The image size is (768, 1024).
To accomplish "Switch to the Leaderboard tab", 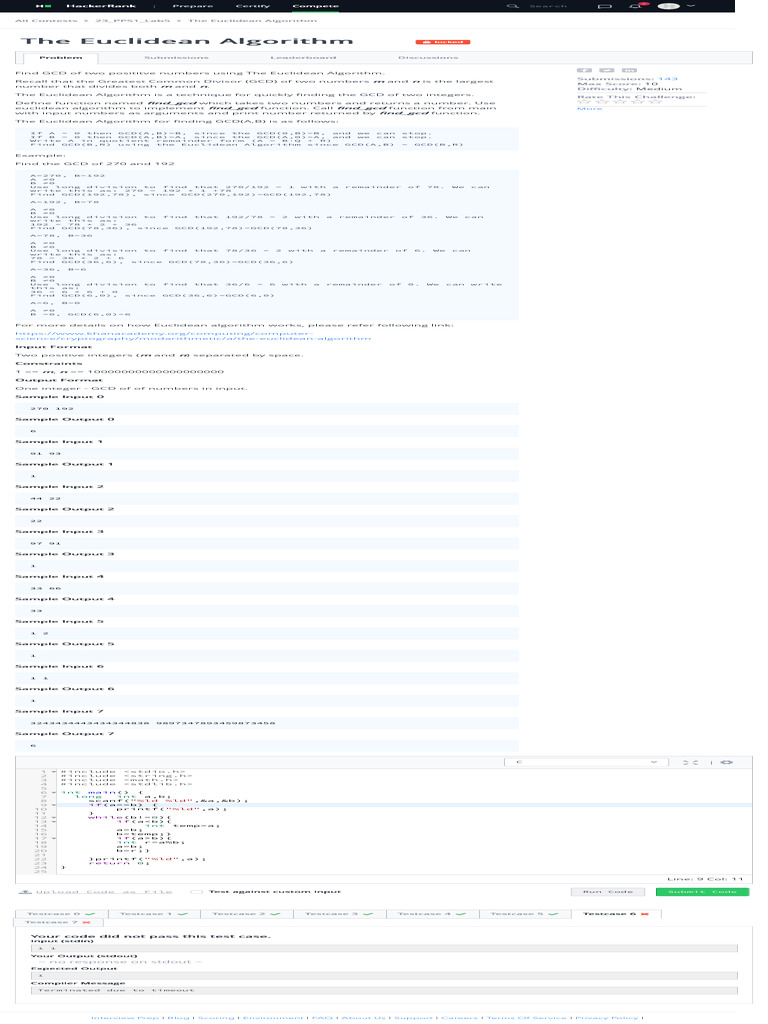I will (303, 57).
